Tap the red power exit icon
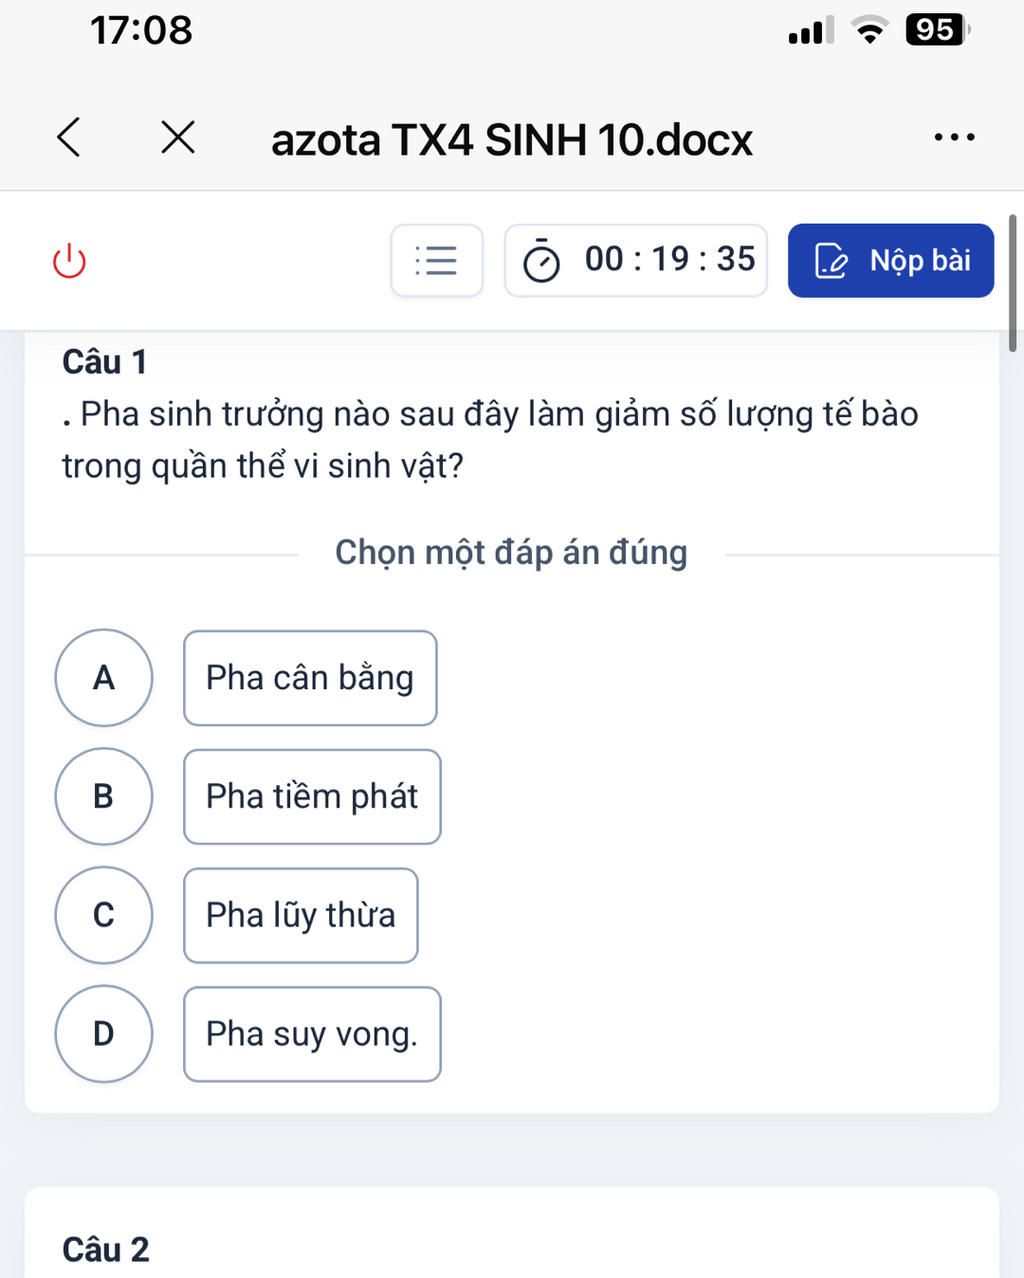 click(69, 262)
